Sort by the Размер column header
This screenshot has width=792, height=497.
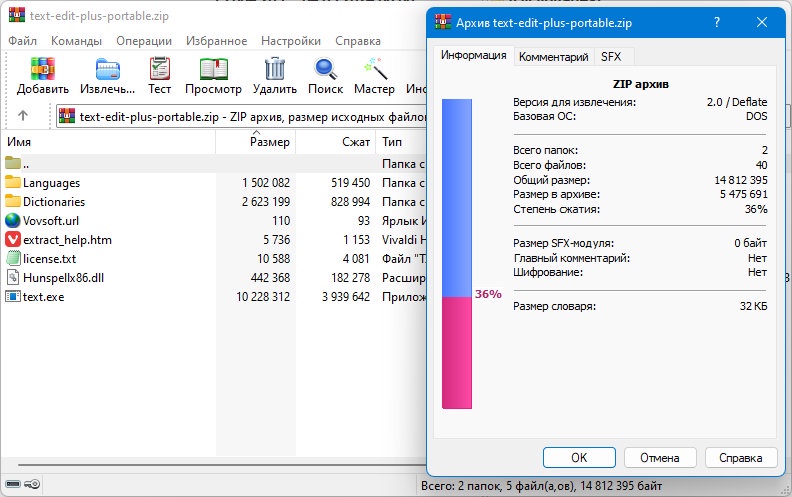click(x=256, y=142)
